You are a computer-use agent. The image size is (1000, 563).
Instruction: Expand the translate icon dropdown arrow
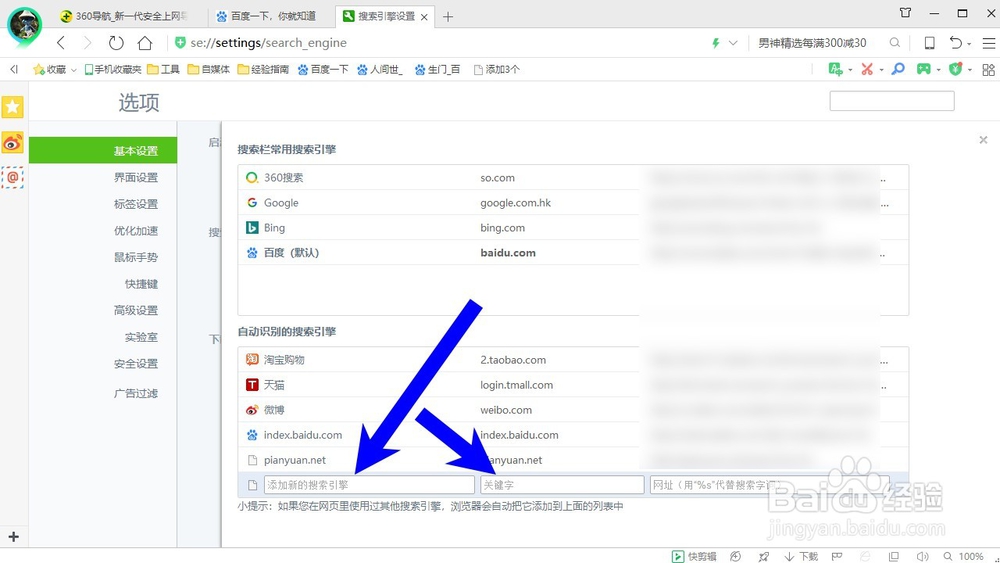(850, 69)
